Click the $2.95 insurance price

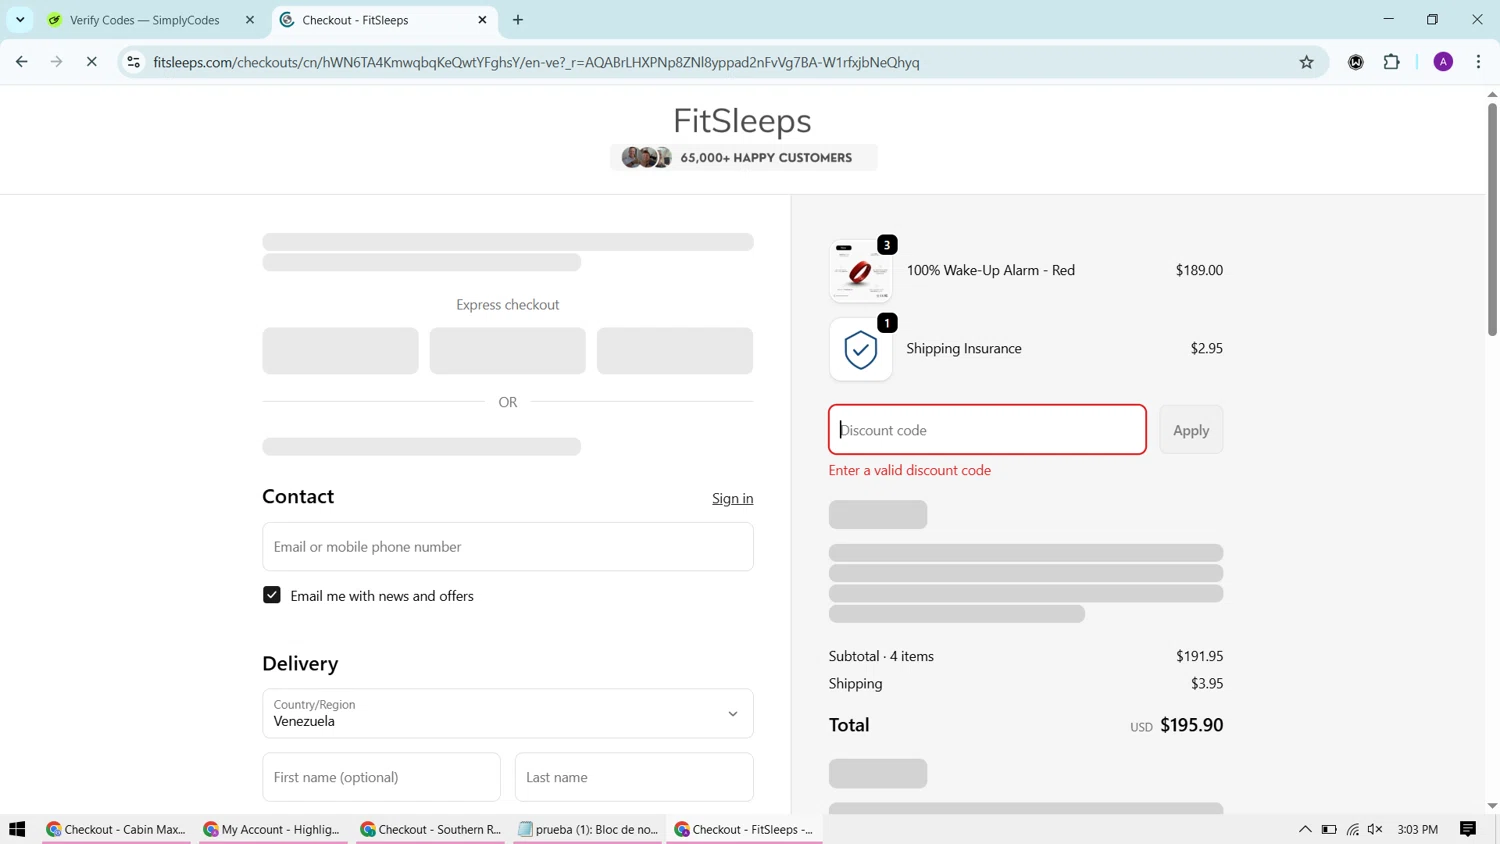point(1207,349)
